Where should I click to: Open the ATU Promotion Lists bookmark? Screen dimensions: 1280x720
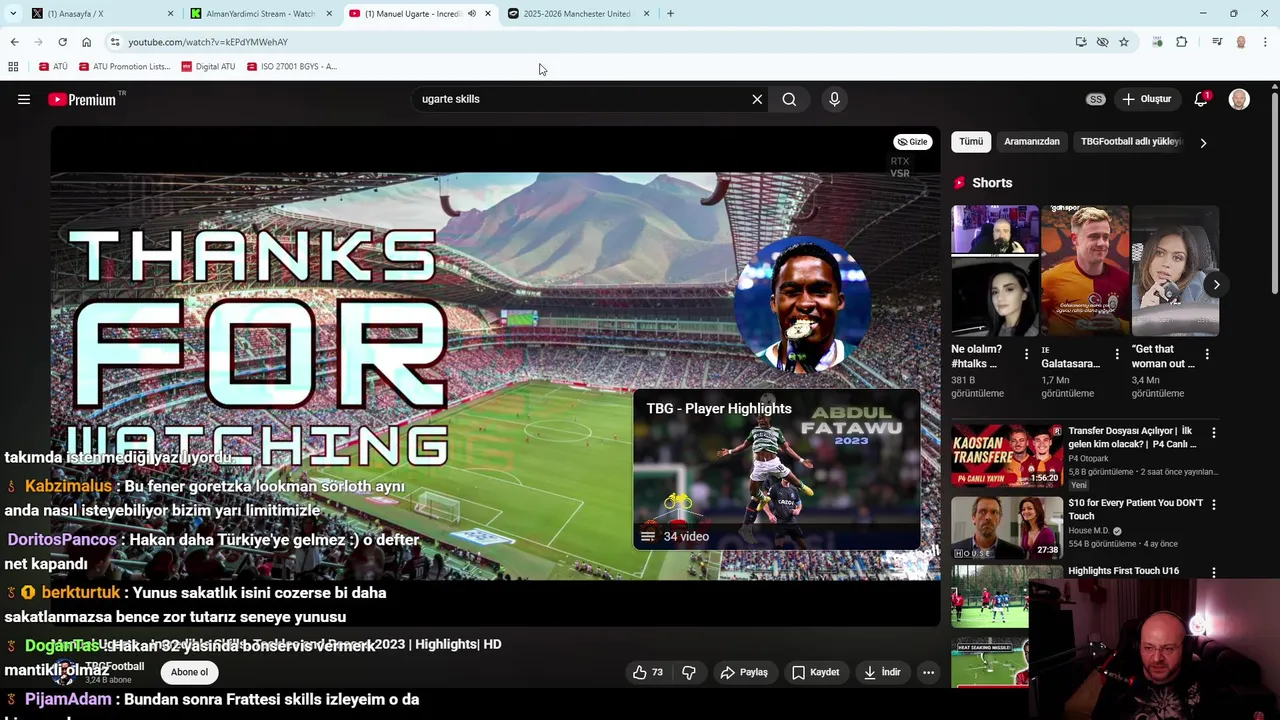[x=124, y=67]
